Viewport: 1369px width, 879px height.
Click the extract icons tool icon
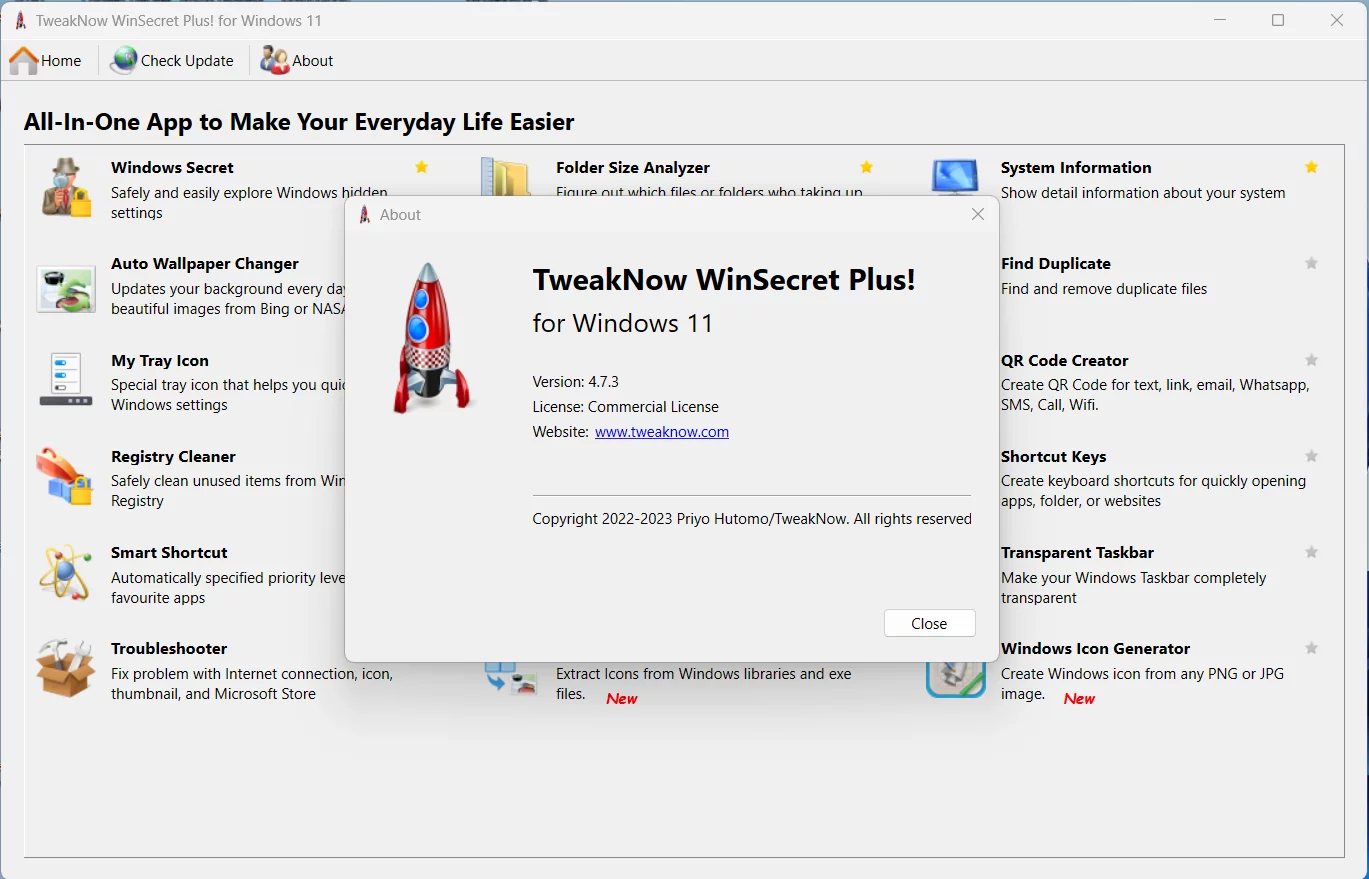(x=512, y=679)
